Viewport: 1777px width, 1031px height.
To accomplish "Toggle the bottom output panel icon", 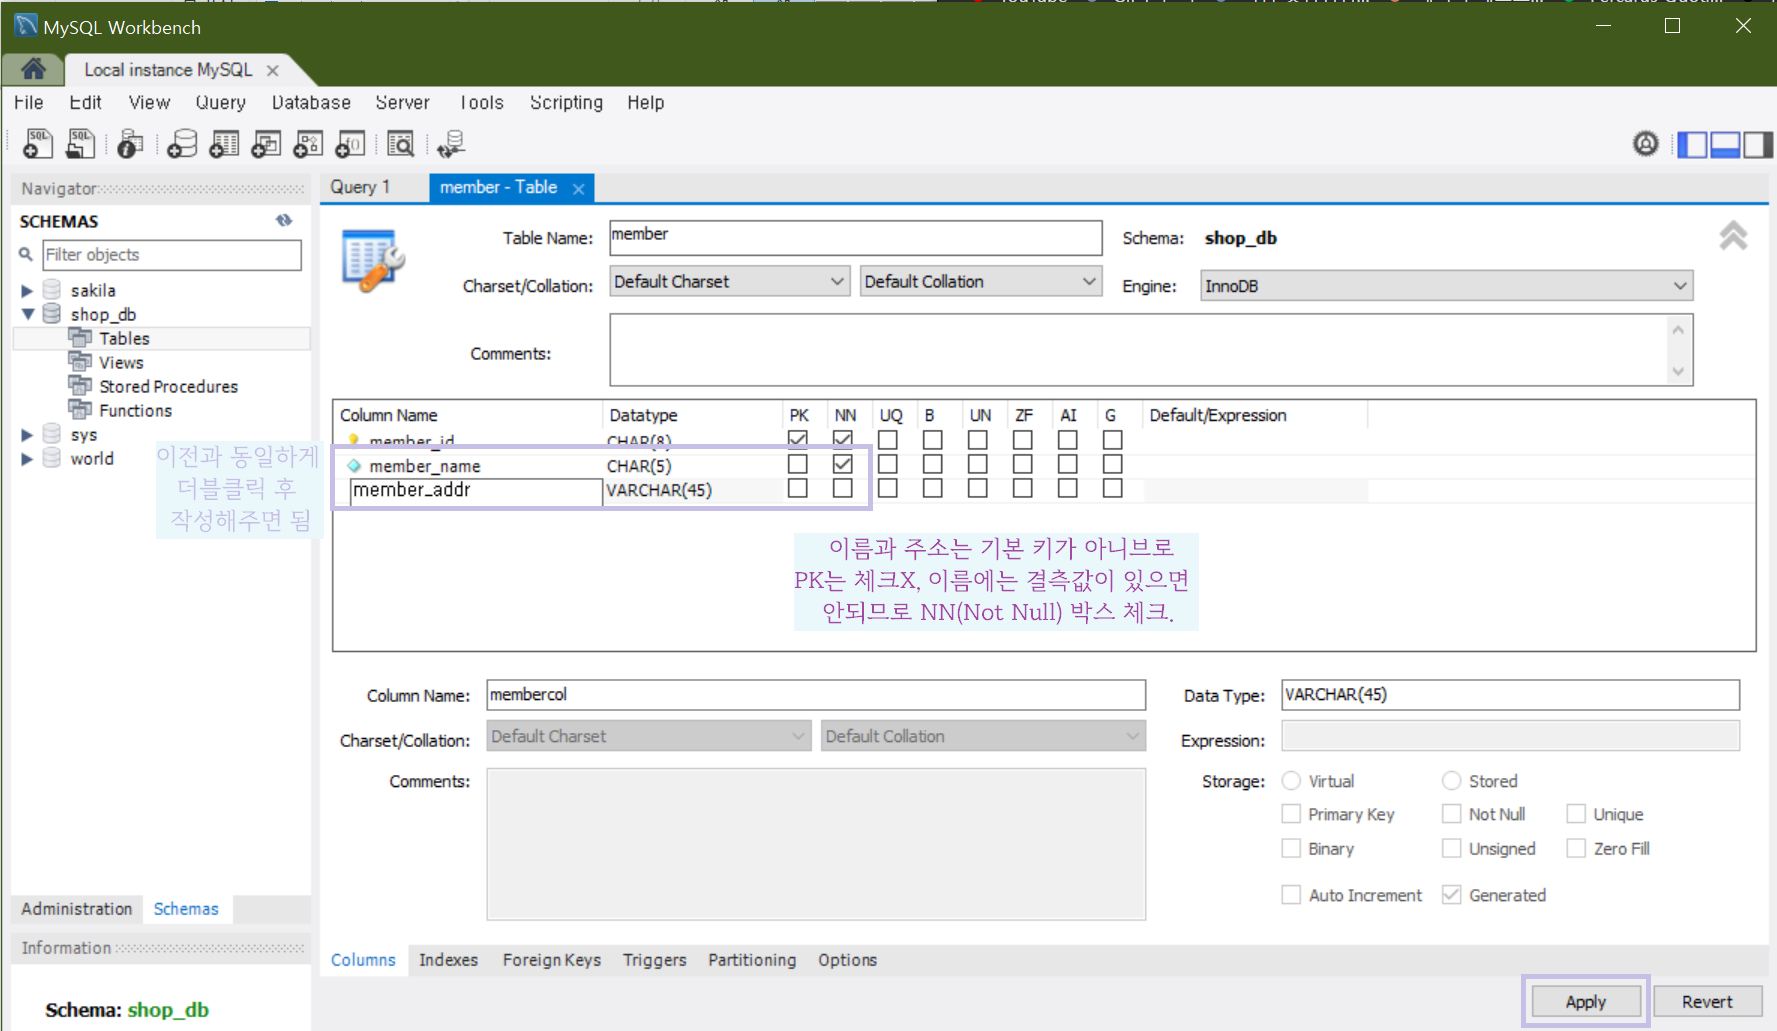I will click(1725, 145).
